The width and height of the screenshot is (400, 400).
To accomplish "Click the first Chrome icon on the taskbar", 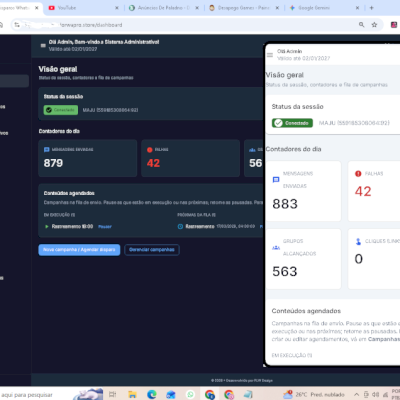I will point(210,395).
